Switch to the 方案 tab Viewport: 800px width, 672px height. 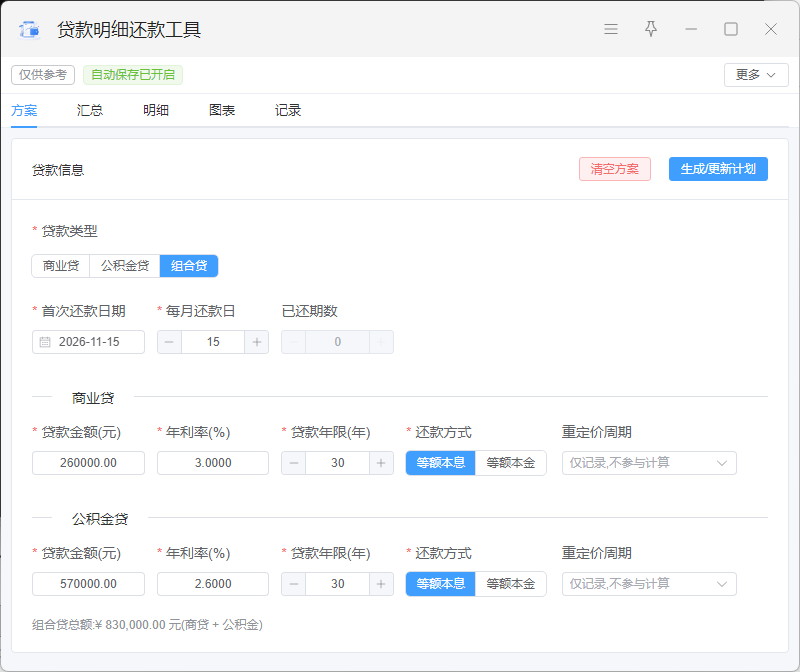point(24,110)
